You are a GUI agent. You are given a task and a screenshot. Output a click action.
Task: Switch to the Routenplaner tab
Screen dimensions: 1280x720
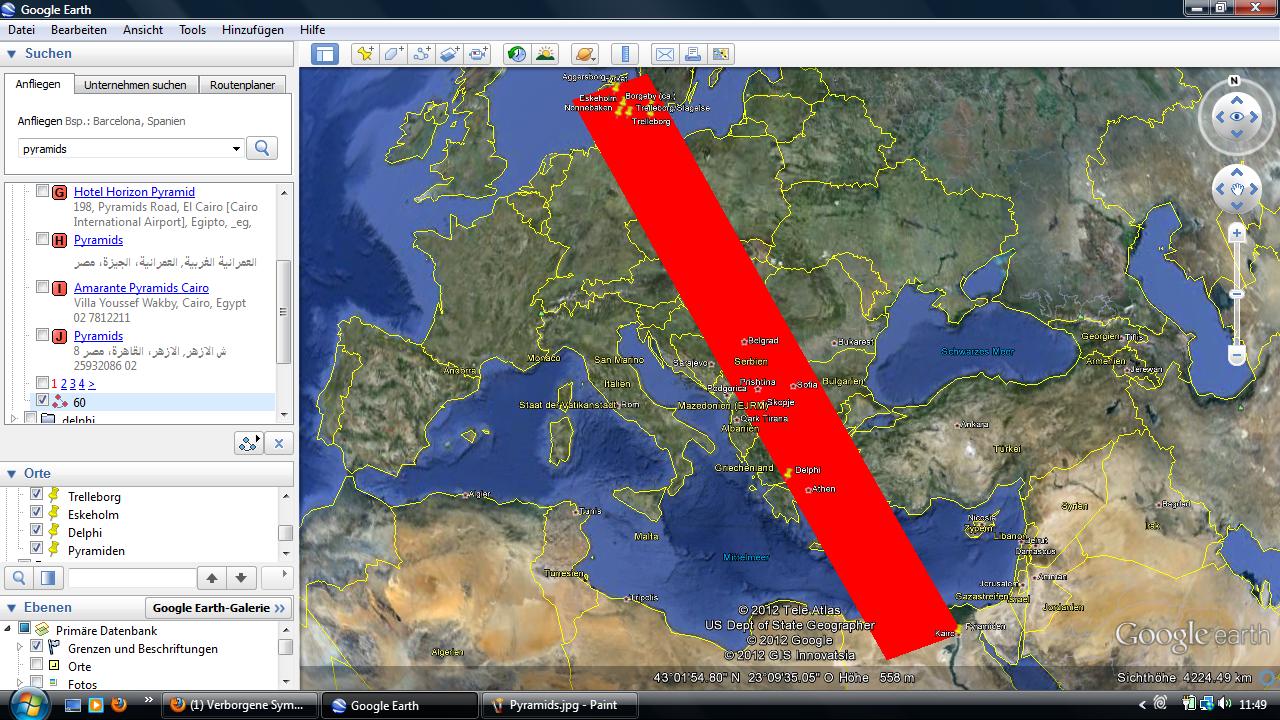[242, 85]
